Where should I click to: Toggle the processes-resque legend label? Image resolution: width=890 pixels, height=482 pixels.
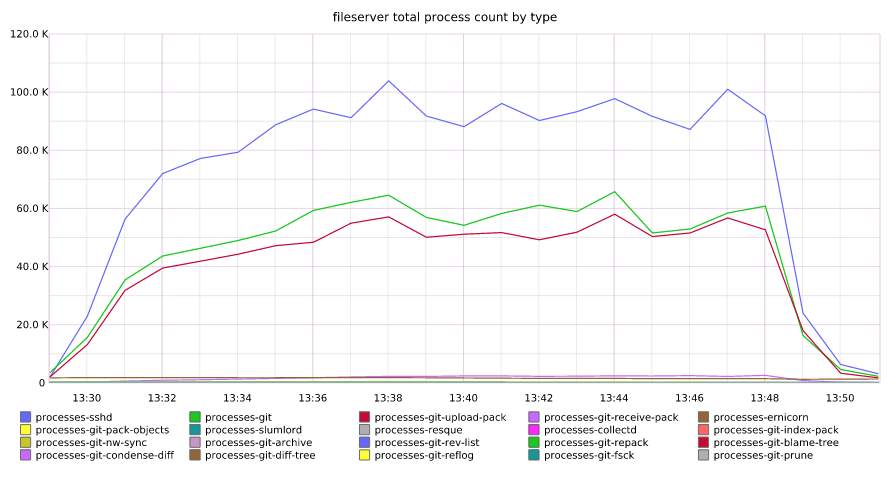point(418,430)
